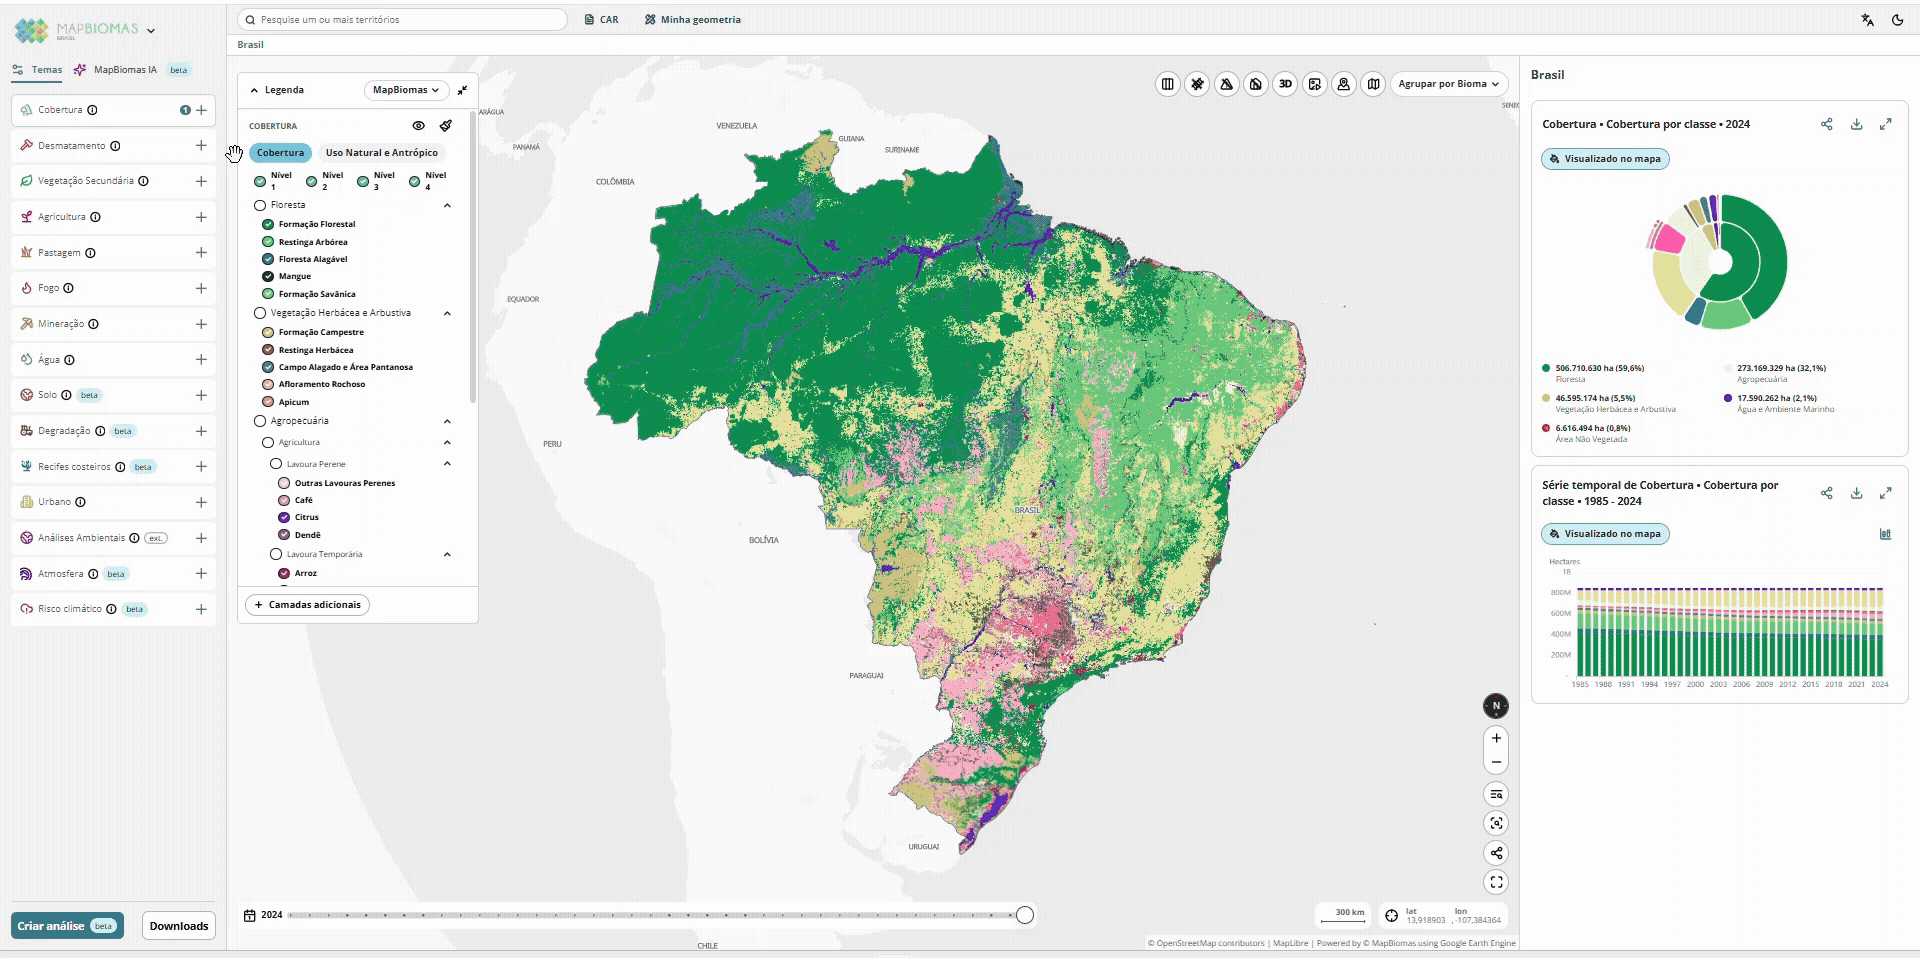1920x958 pixels.
Task: Click the focus search map control
Action: tap(1496, 823)
